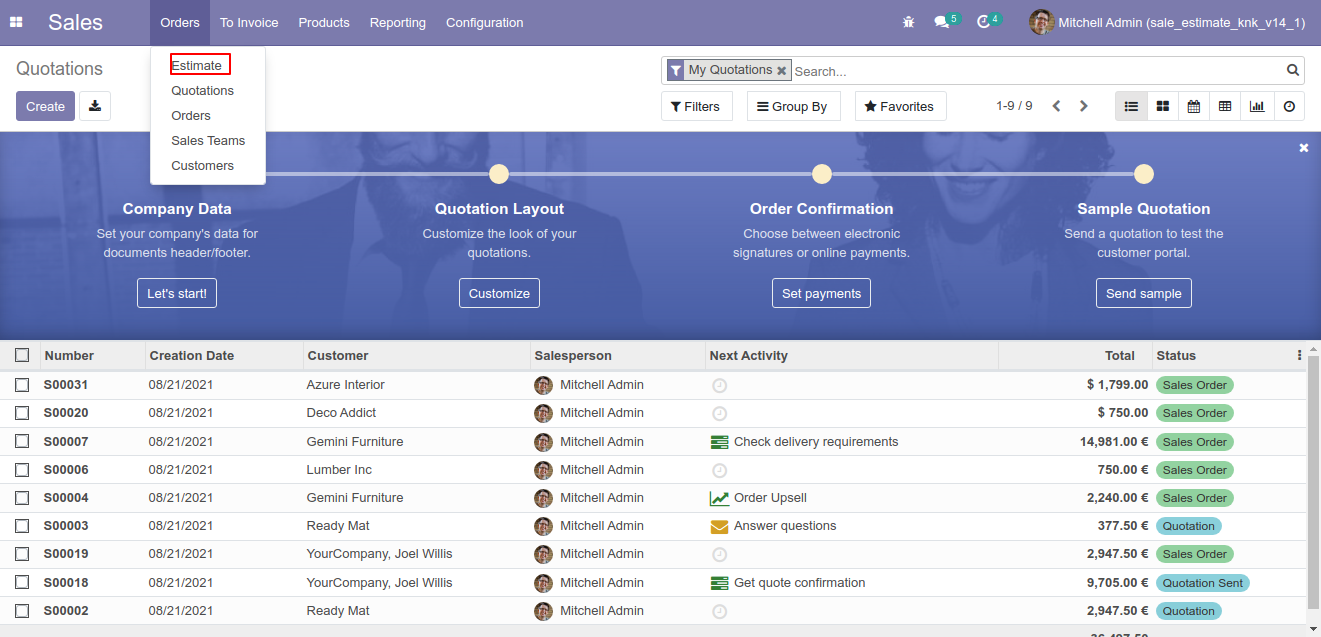Switch to the kanban view
Image resolution: width=1321 pixels, height=637 pixels.
(x=1162, y=106)
